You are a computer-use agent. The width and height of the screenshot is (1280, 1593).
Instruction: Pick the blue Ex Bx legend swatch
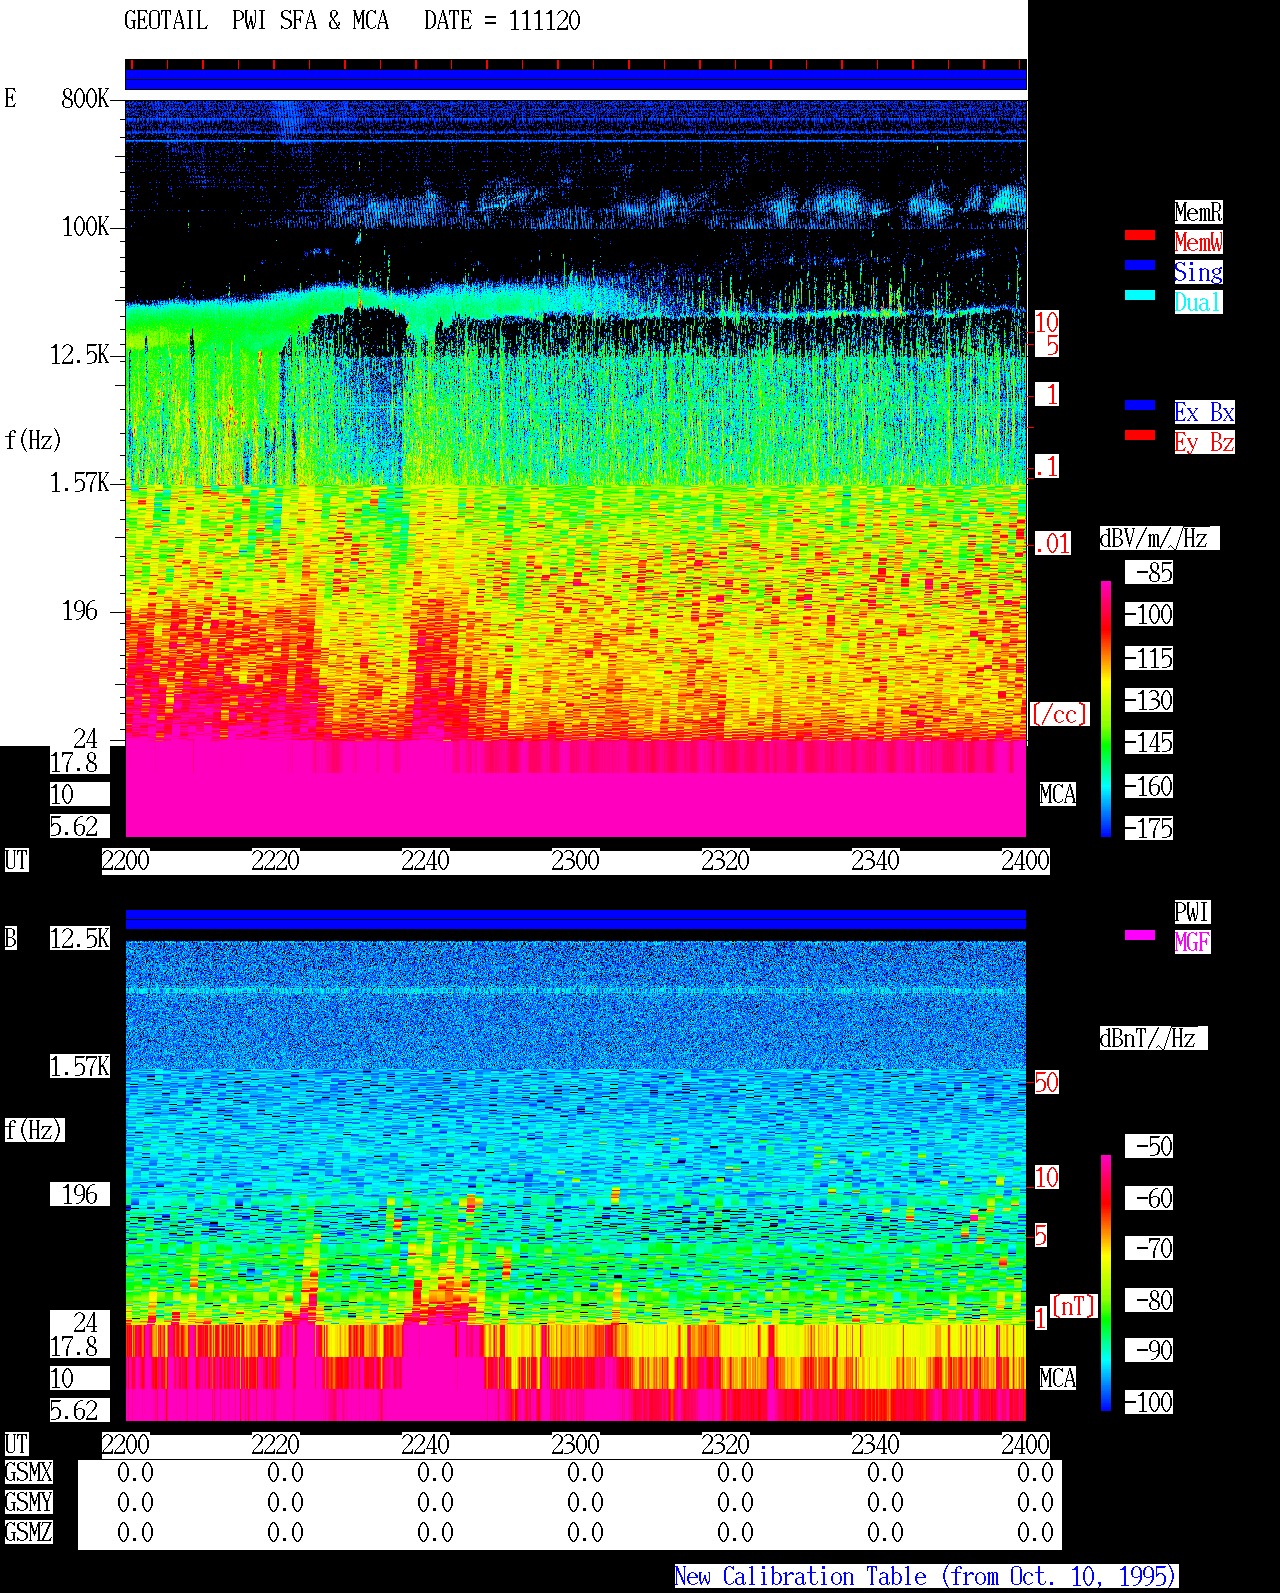(x=1140, y=406)
